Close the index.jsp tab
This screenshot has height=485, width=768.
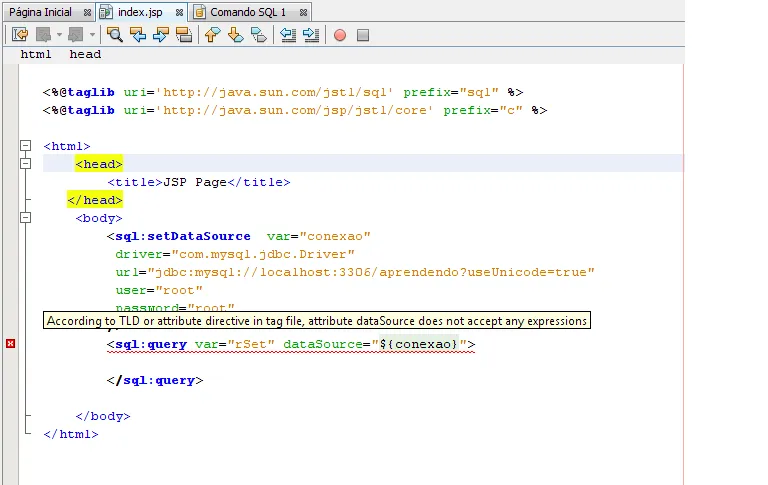click(x=179, y=12)
